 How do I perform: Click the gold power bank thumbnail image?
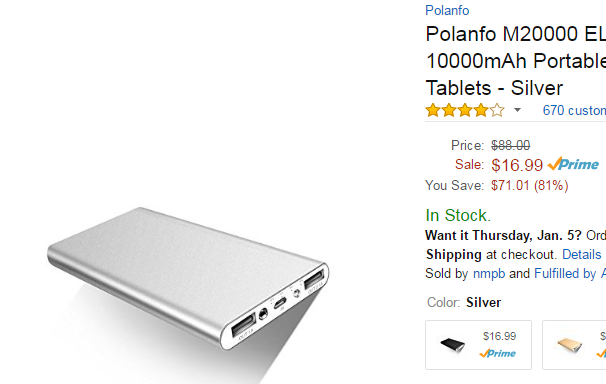(x=569, y=345)
